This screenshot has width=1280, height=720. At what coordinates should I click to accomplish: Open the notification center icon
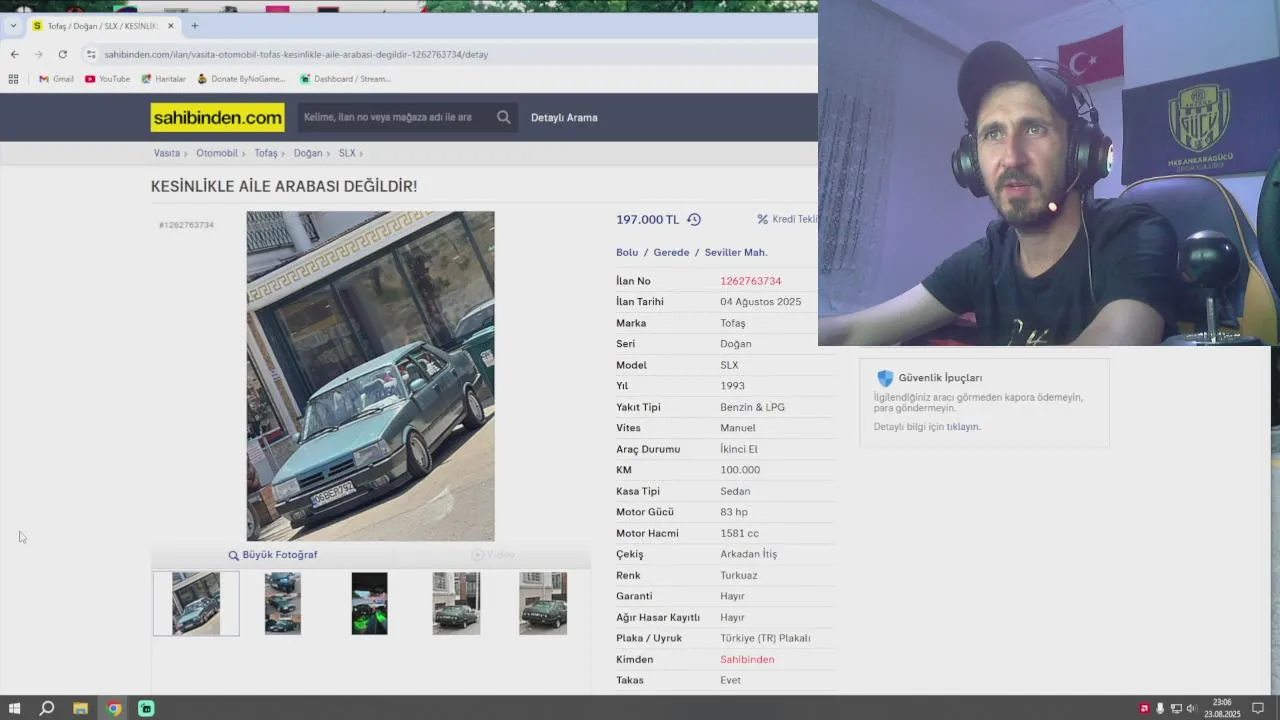click(1258, 708)
